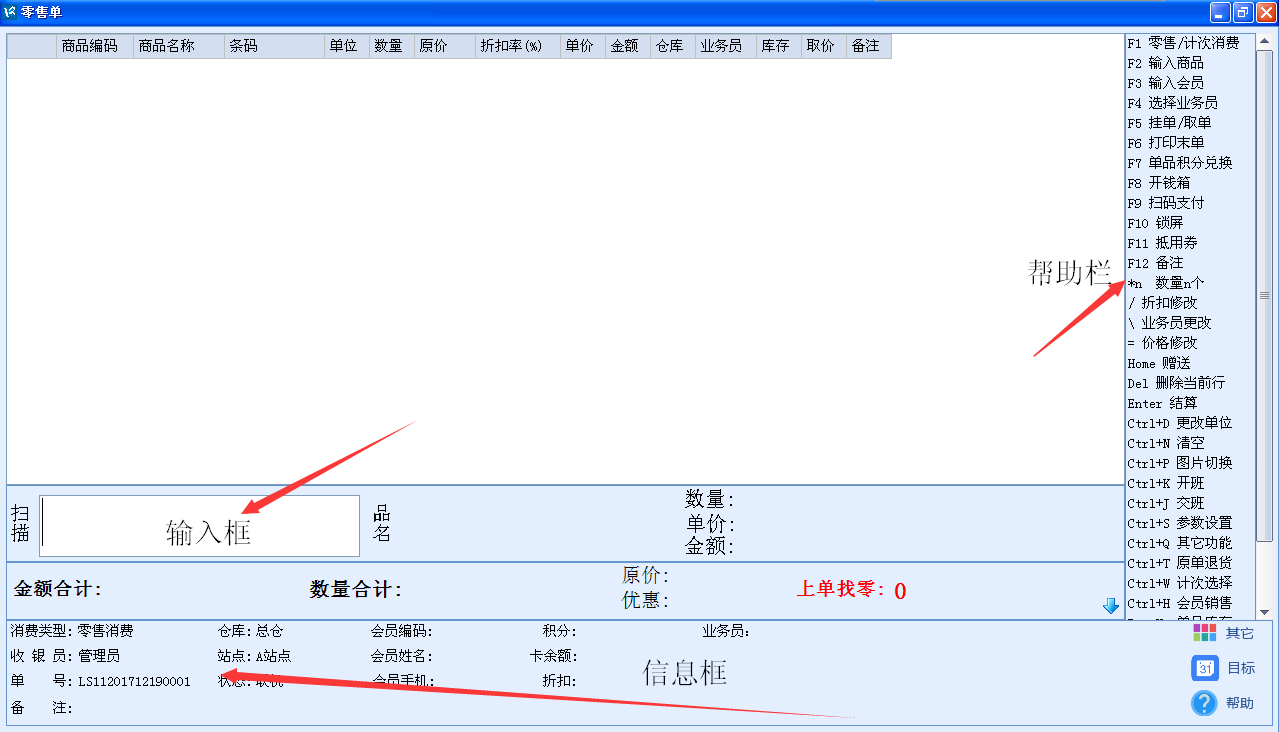Image resolution: width=1279 pixels, height=732 pixels.
Task: Click the 单位 column header
Action: tap(347, 46)
